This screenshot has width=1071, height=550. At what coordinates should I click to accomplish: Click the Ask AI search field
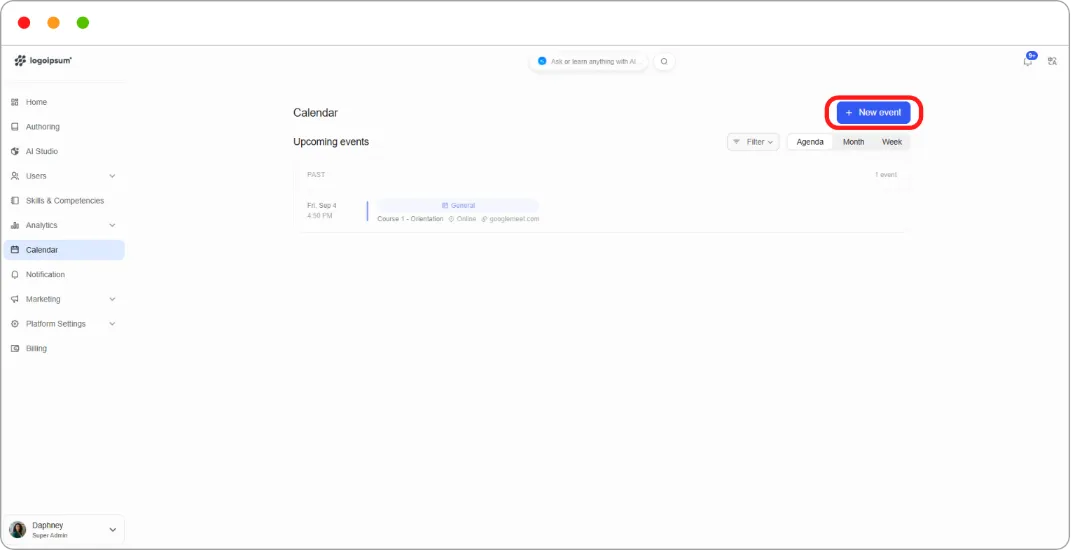tap(589, 61)
